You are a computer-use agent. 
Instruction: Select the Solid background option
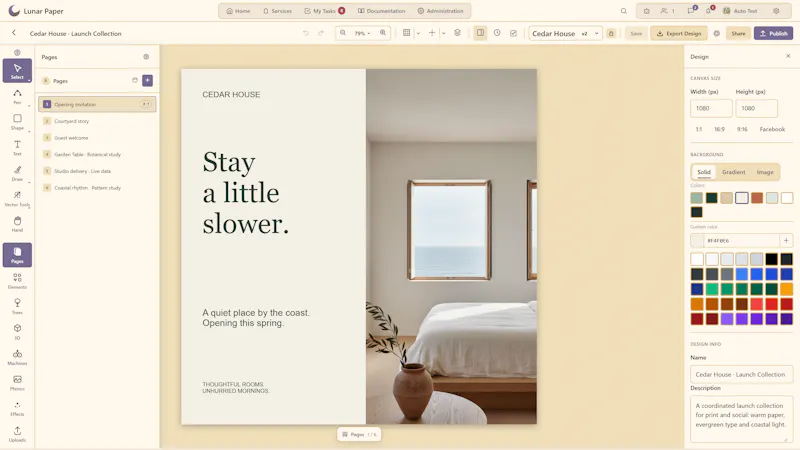(704, 172)
